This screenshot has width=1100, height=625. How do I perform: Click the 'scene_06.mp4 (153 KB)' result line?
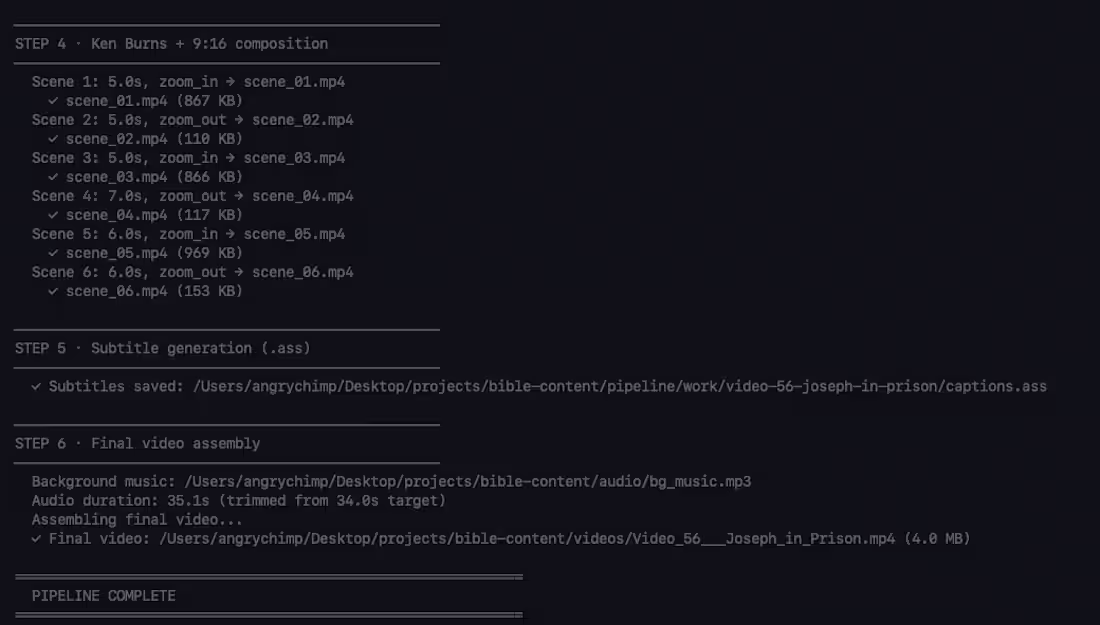pos(145,290)
